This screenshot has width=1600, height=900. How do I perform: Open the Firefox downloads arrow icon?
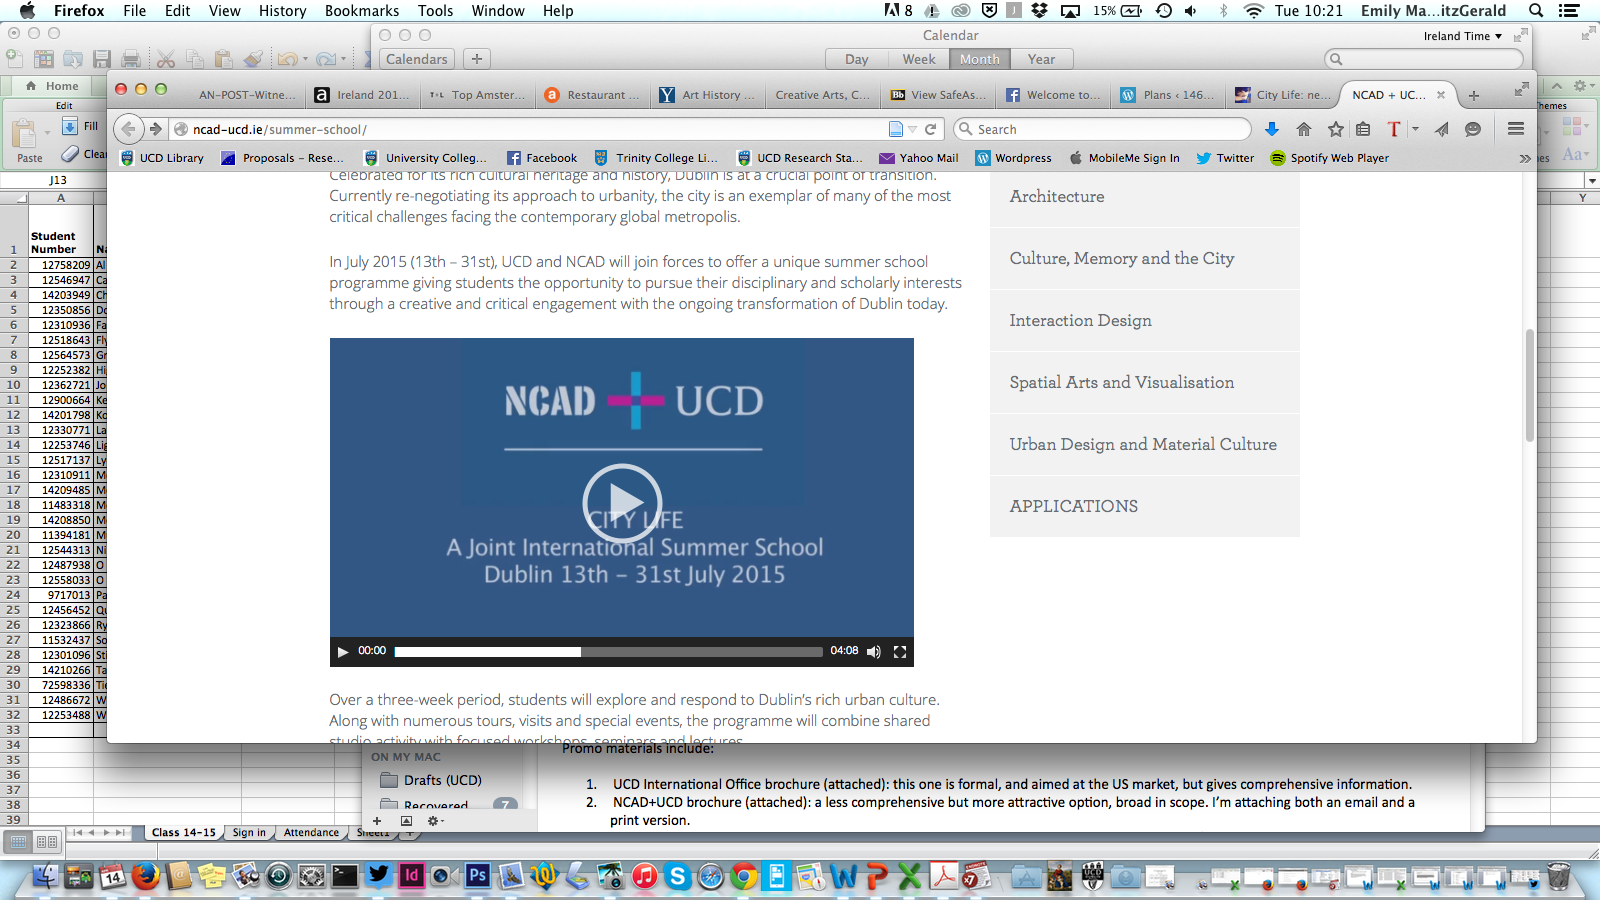(x=1272, y=129)
